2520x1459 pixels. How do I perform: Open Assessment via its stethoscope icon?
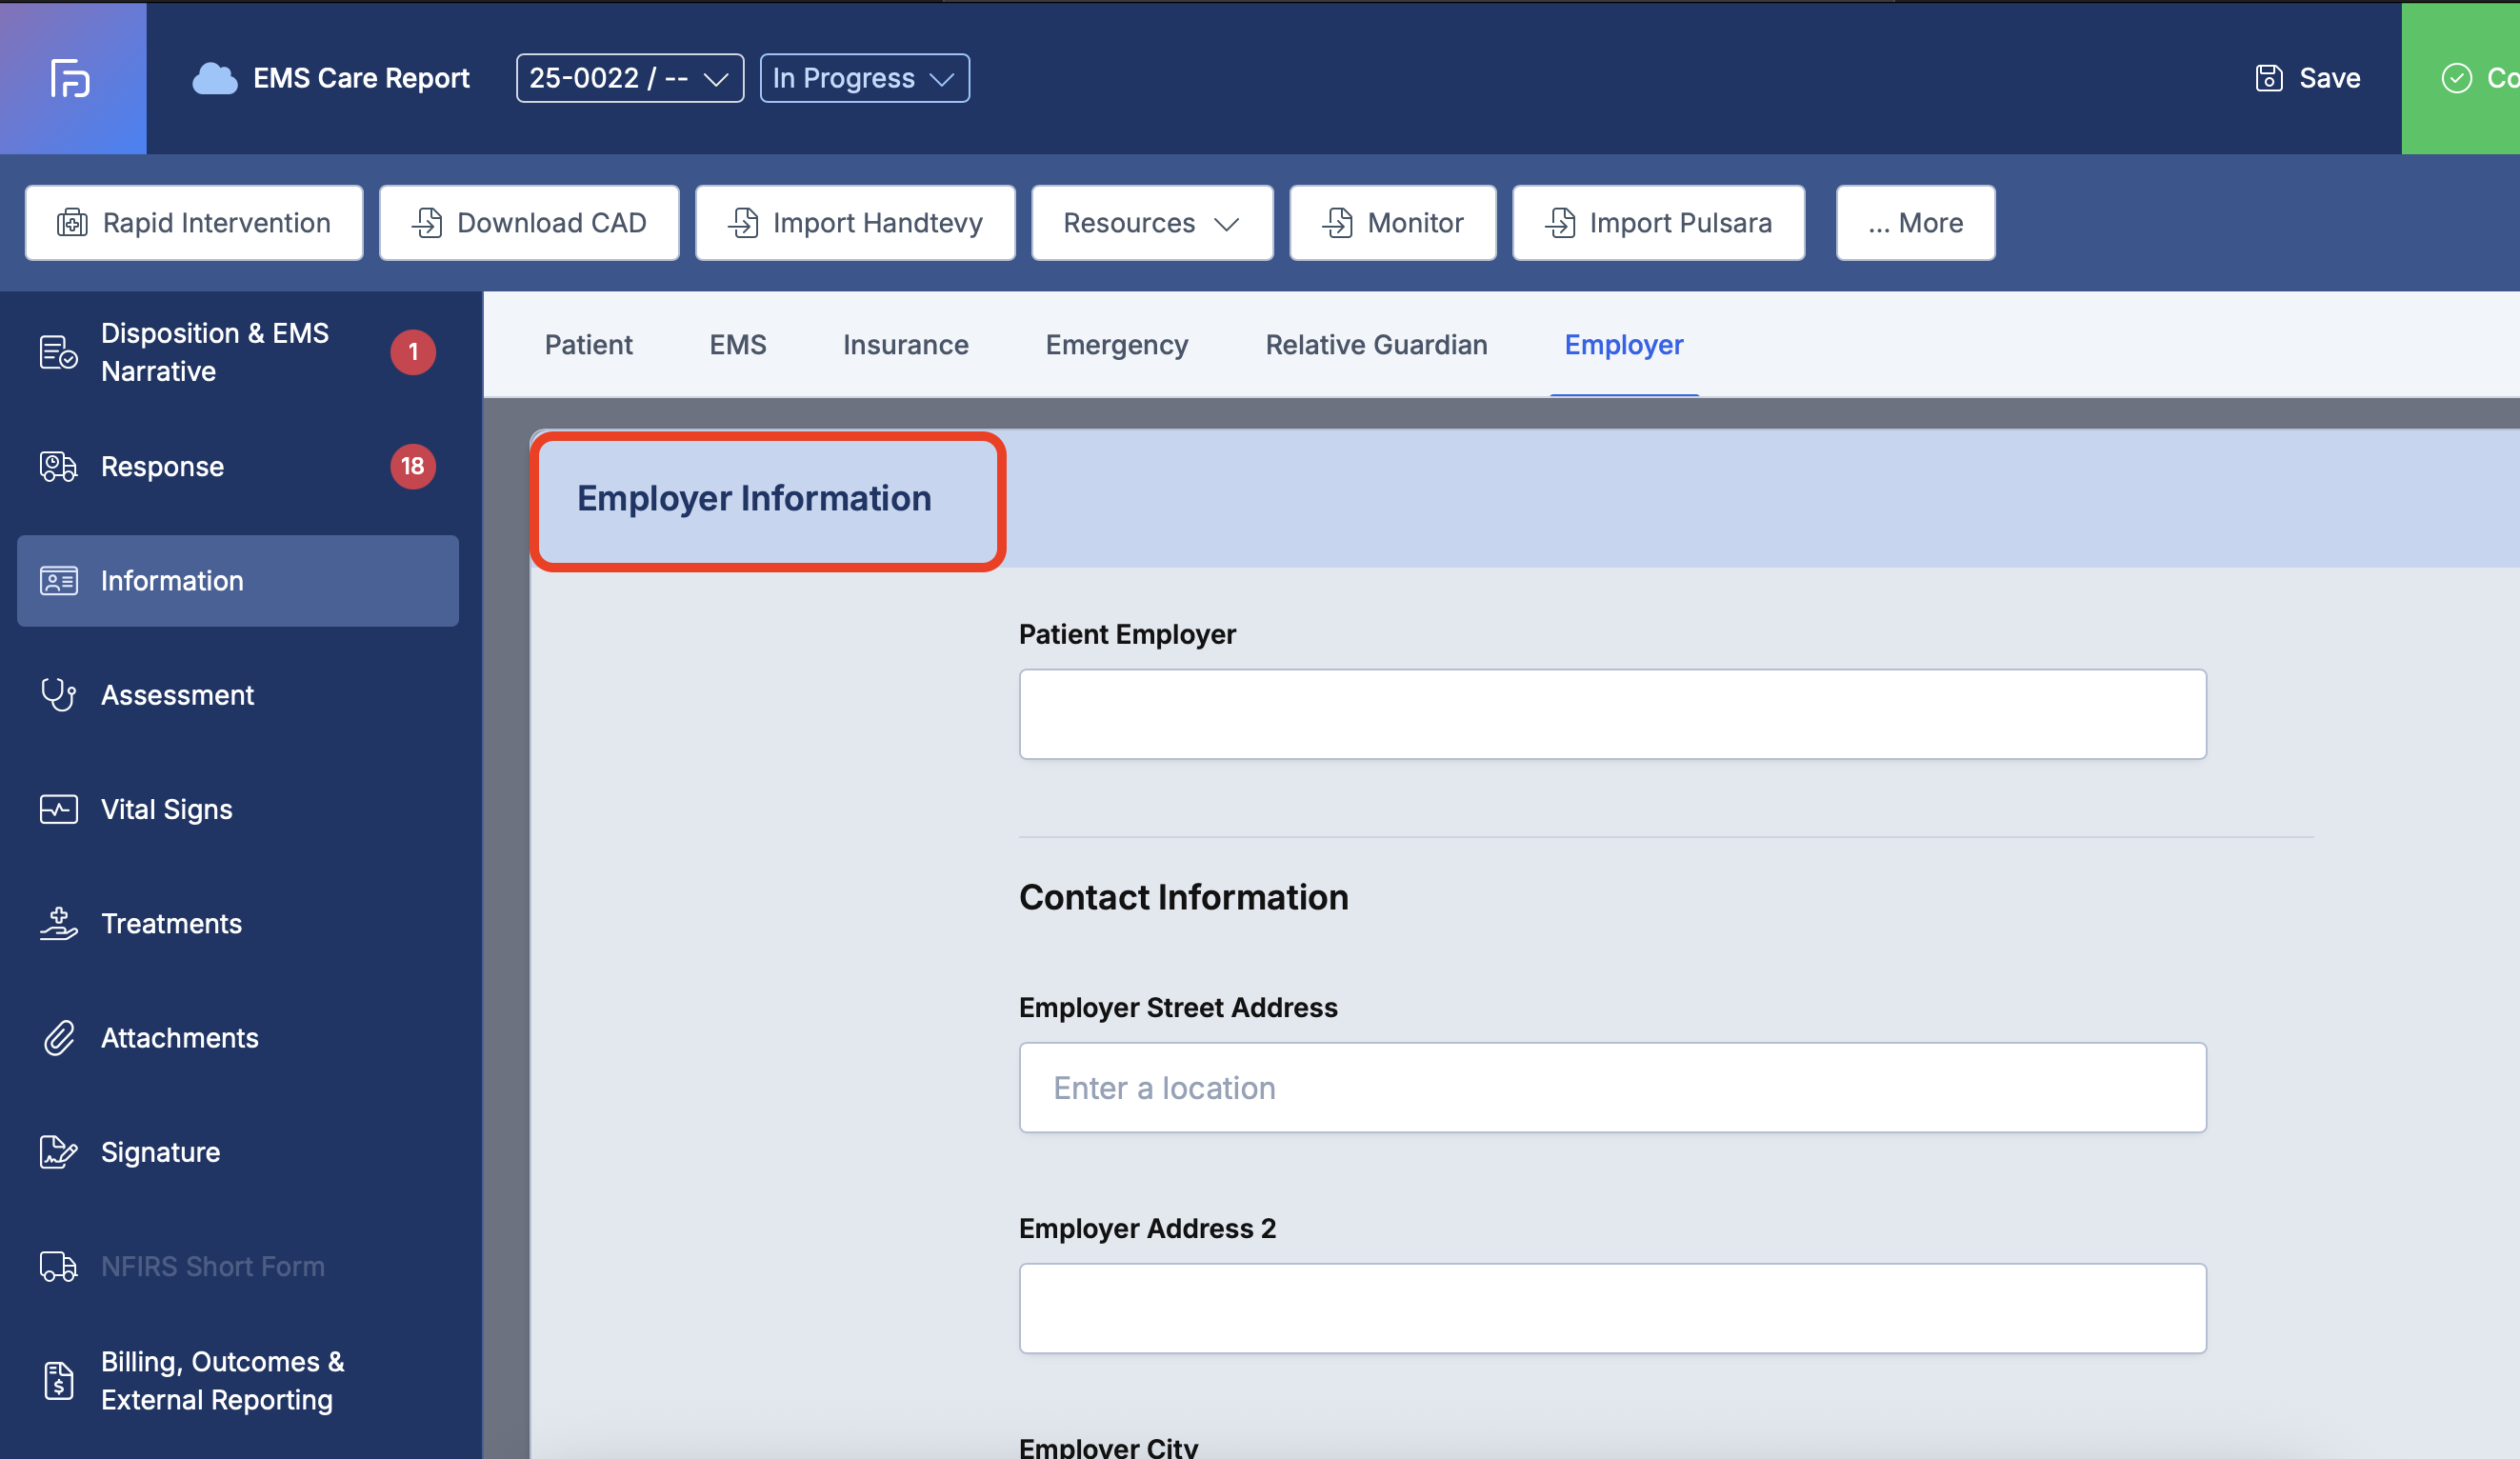pyautogui.click(x=58, y=695)
